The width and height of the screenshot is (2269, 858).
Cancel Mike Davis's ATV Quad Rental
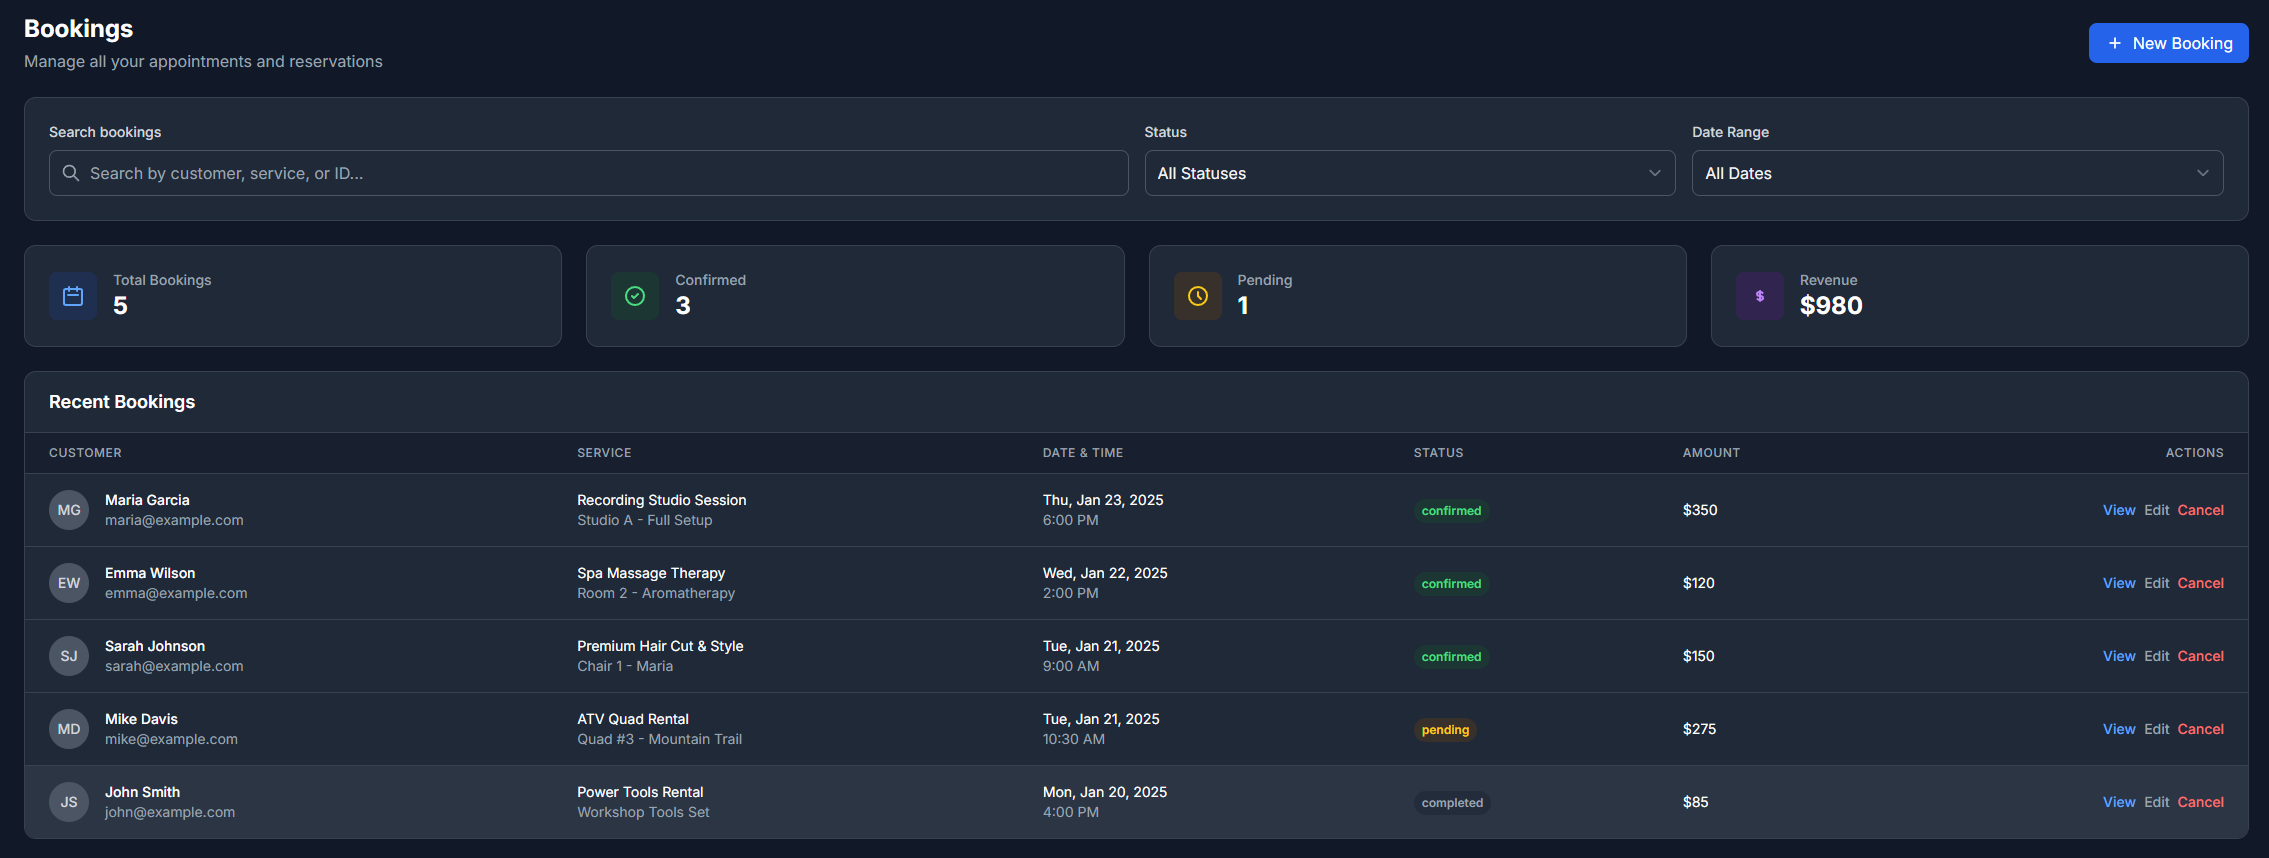coord(2200,729)
